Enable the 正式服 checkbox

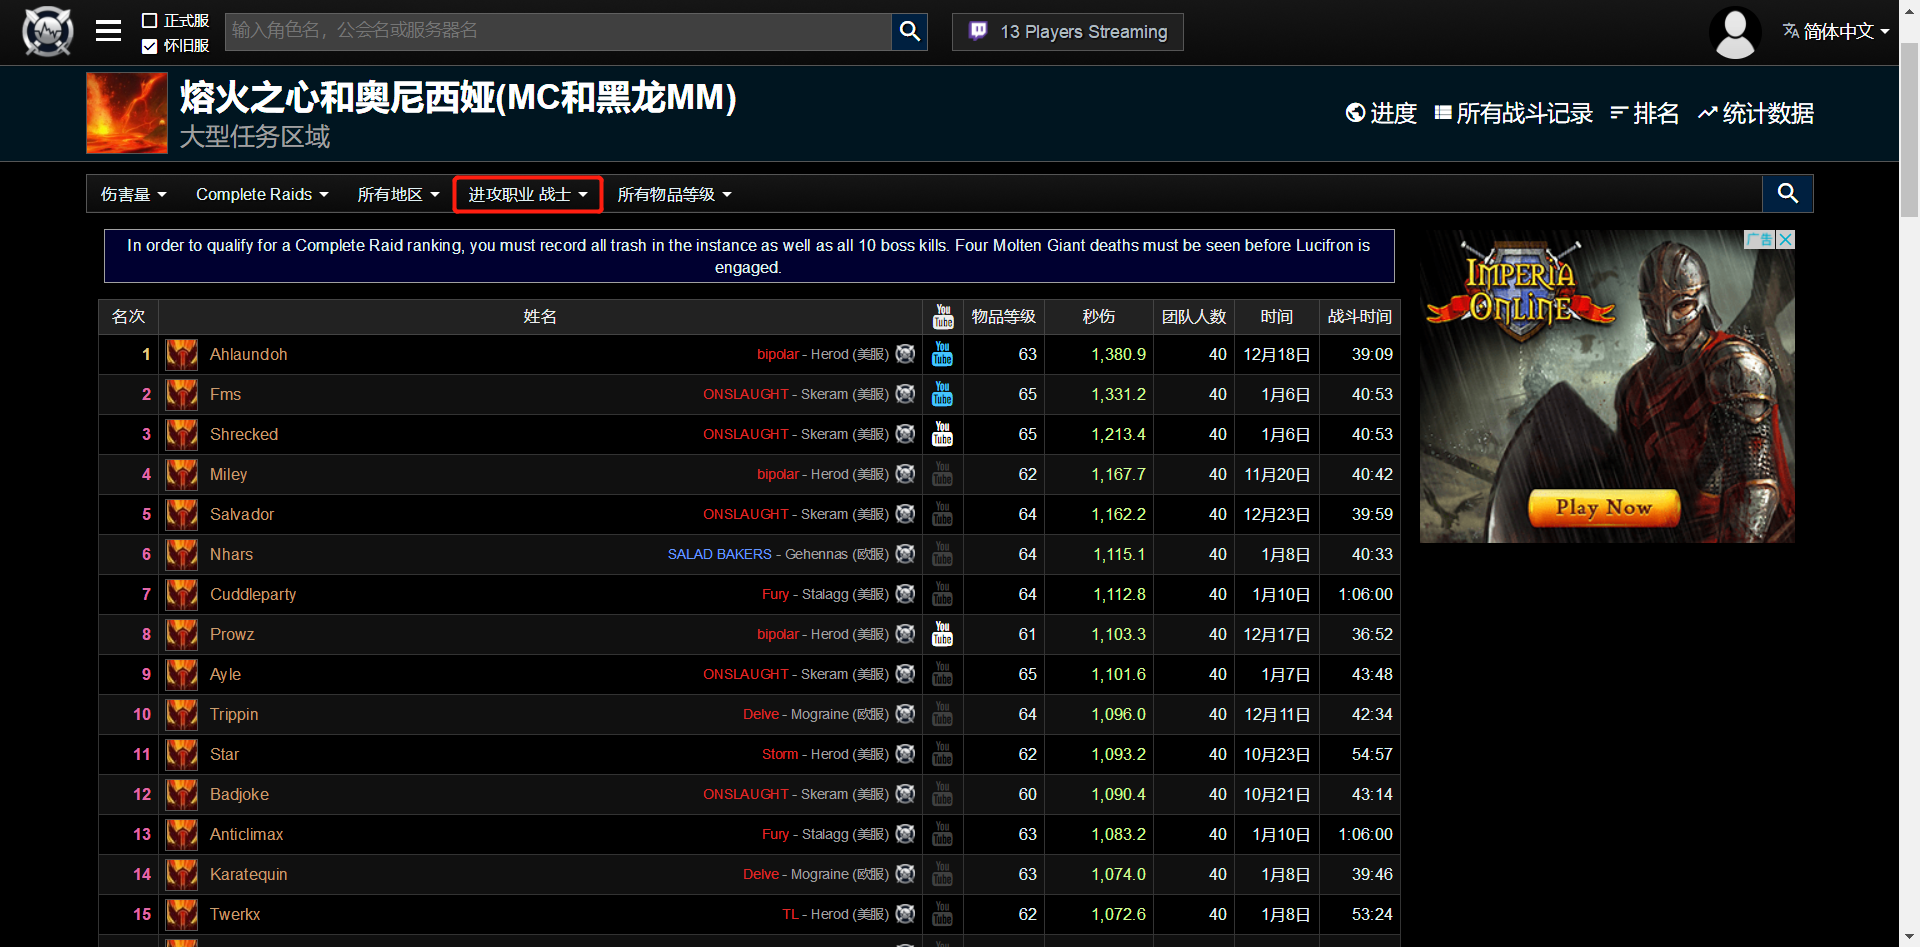[150, 21]
